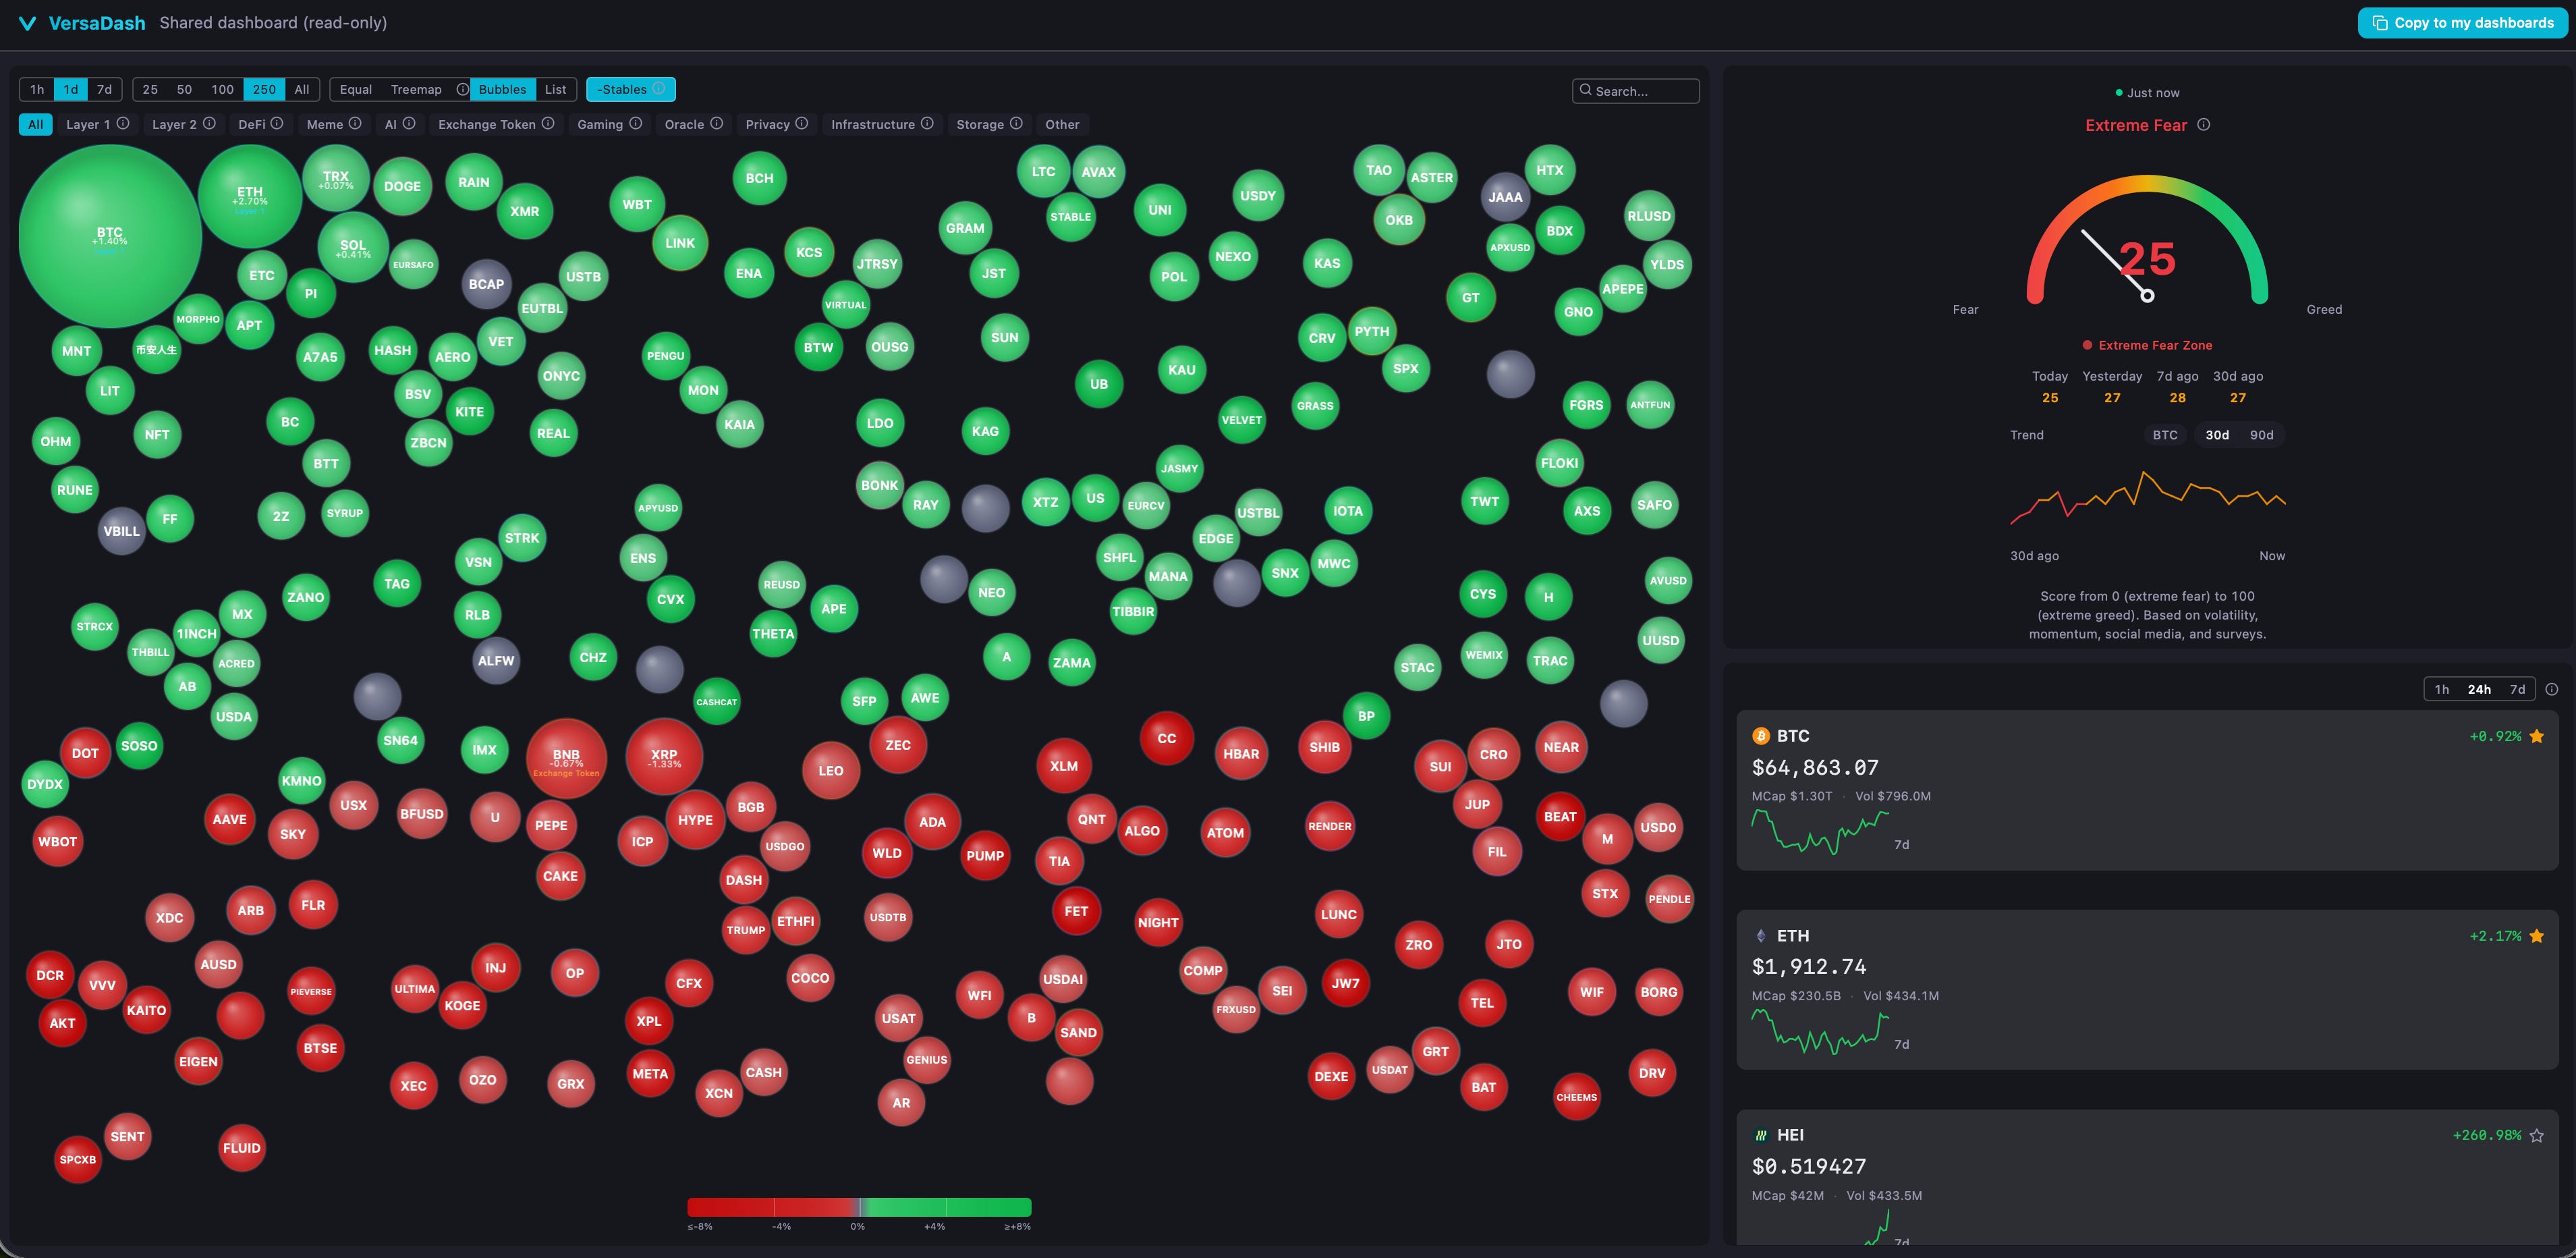Click the search input field
This screenshot has width=2576, height=1258.
tap(1636, 90)
